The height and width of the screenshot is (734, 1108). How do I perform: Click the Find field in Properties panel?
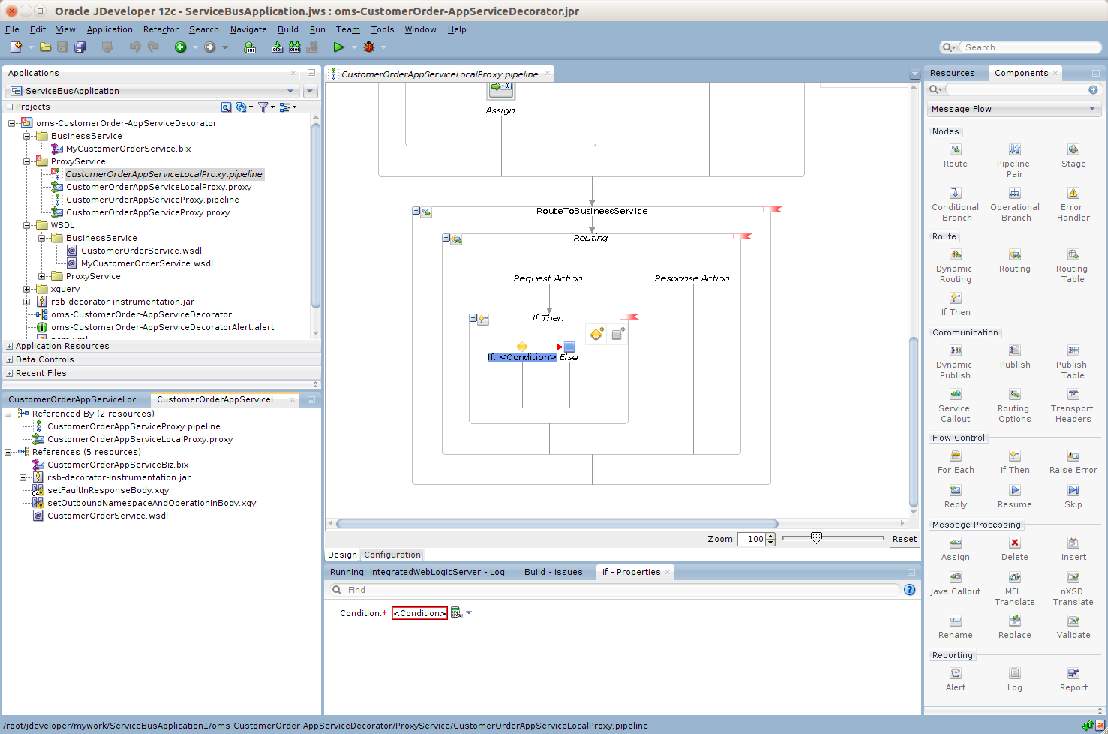[615, 589]
